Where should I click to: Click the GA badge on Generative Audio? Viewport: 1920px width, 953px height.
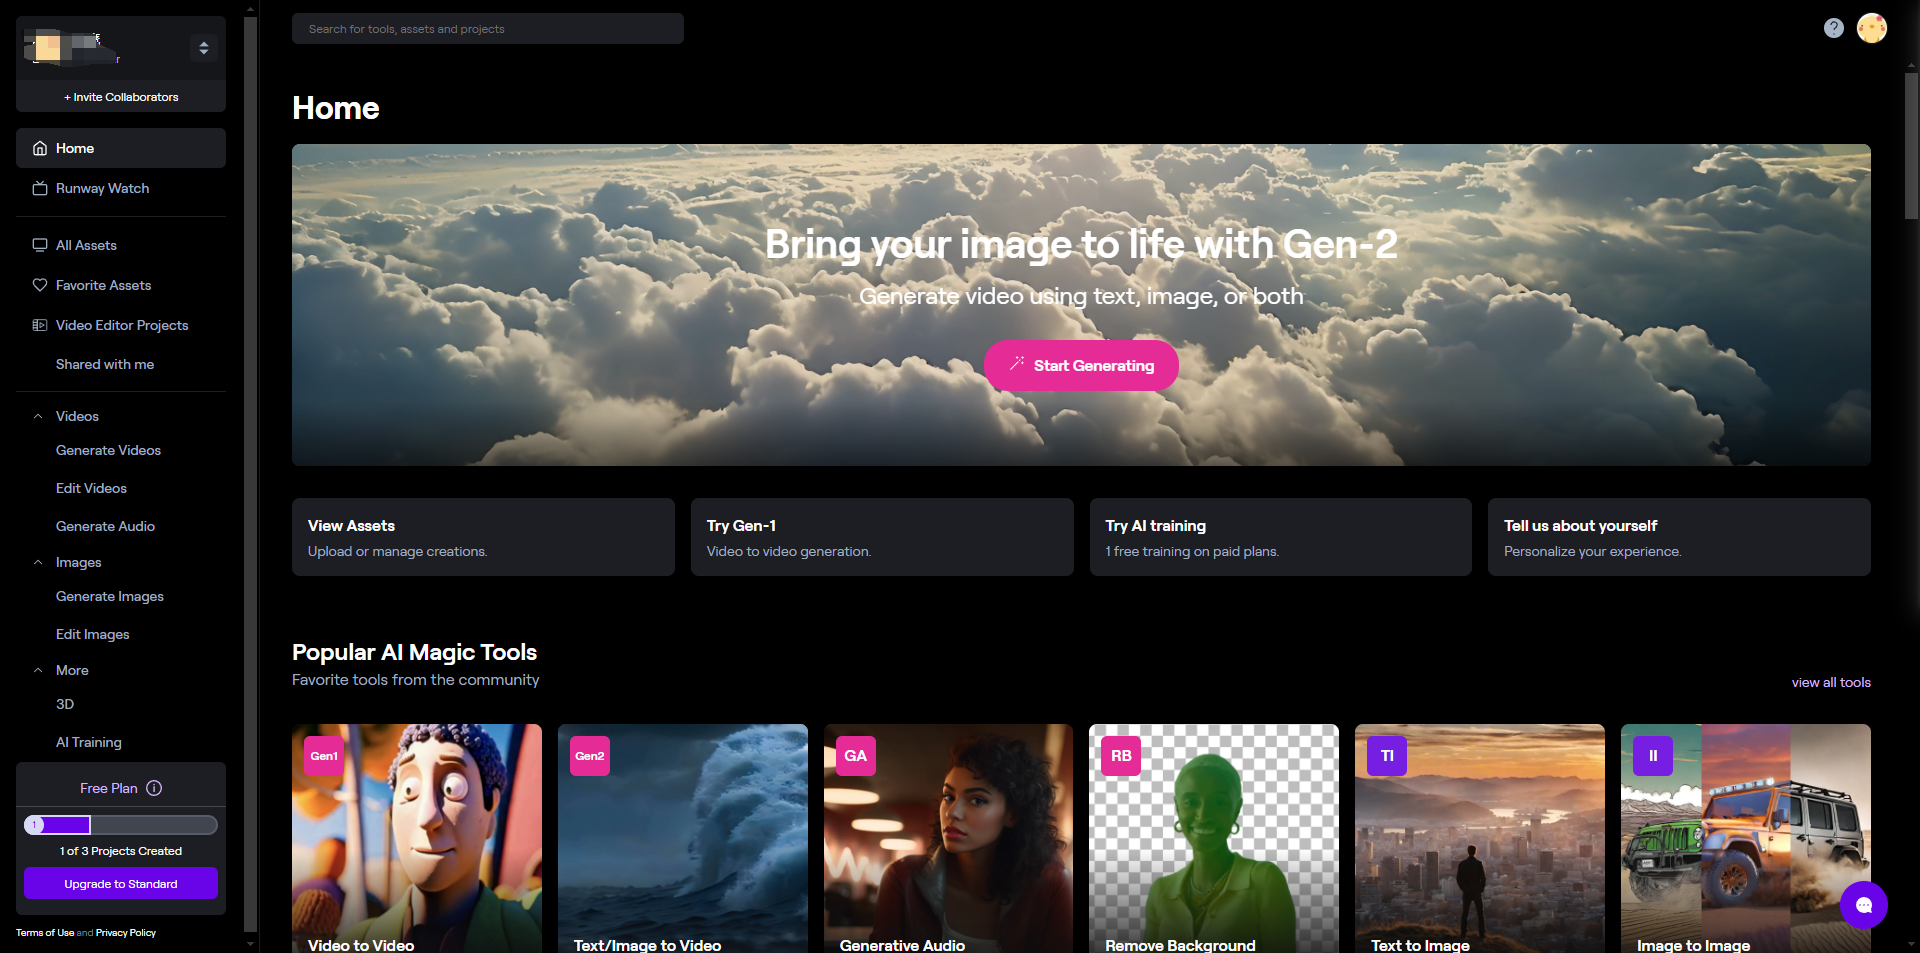click(856, 756)
